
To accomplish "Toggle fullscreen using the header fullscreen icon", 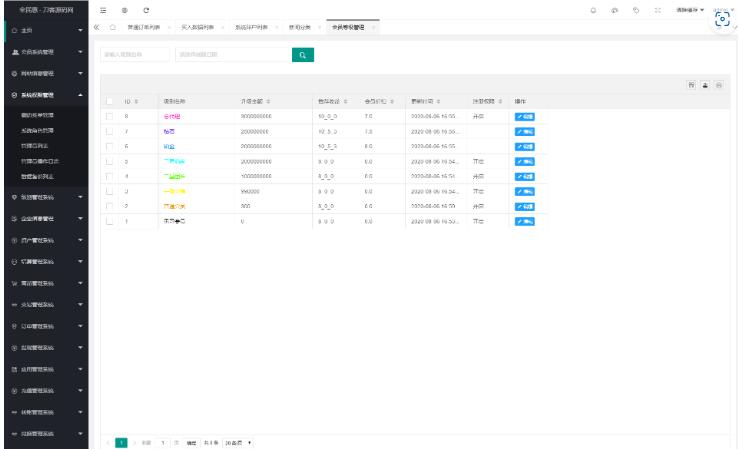I will 657,9.
